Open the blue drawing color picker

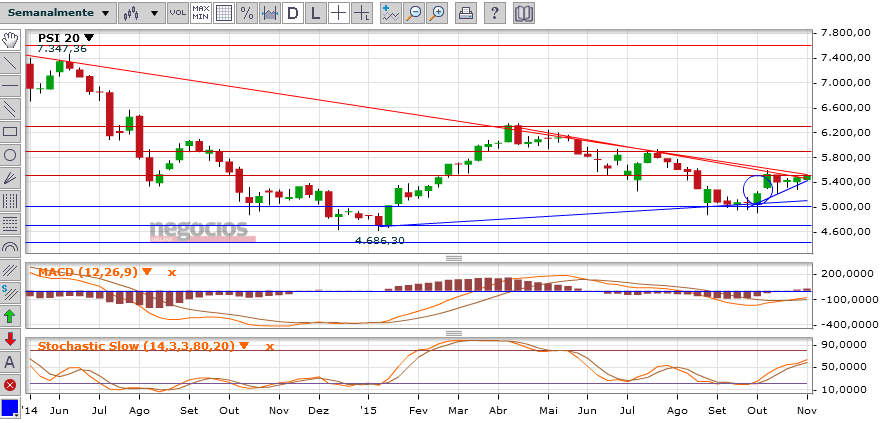pyautogui.click(x=10, y=408)
